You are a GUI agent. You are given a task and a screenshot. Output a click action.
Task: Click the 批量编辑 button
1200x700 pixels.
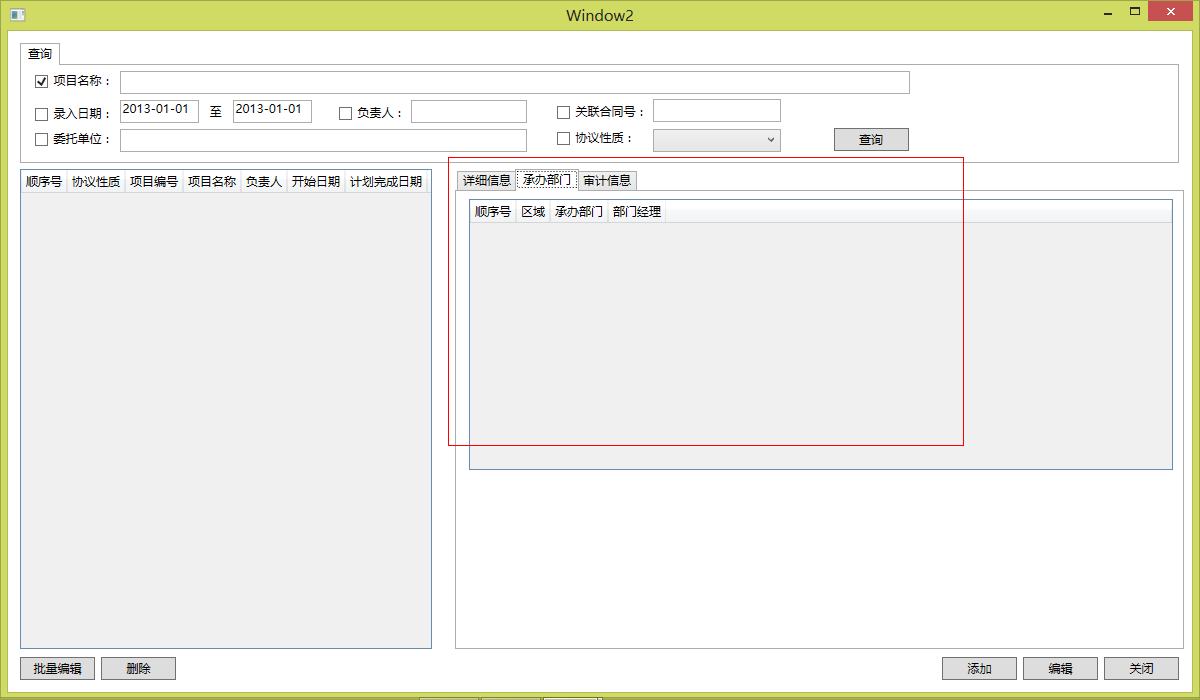click(x=58, y=669)
